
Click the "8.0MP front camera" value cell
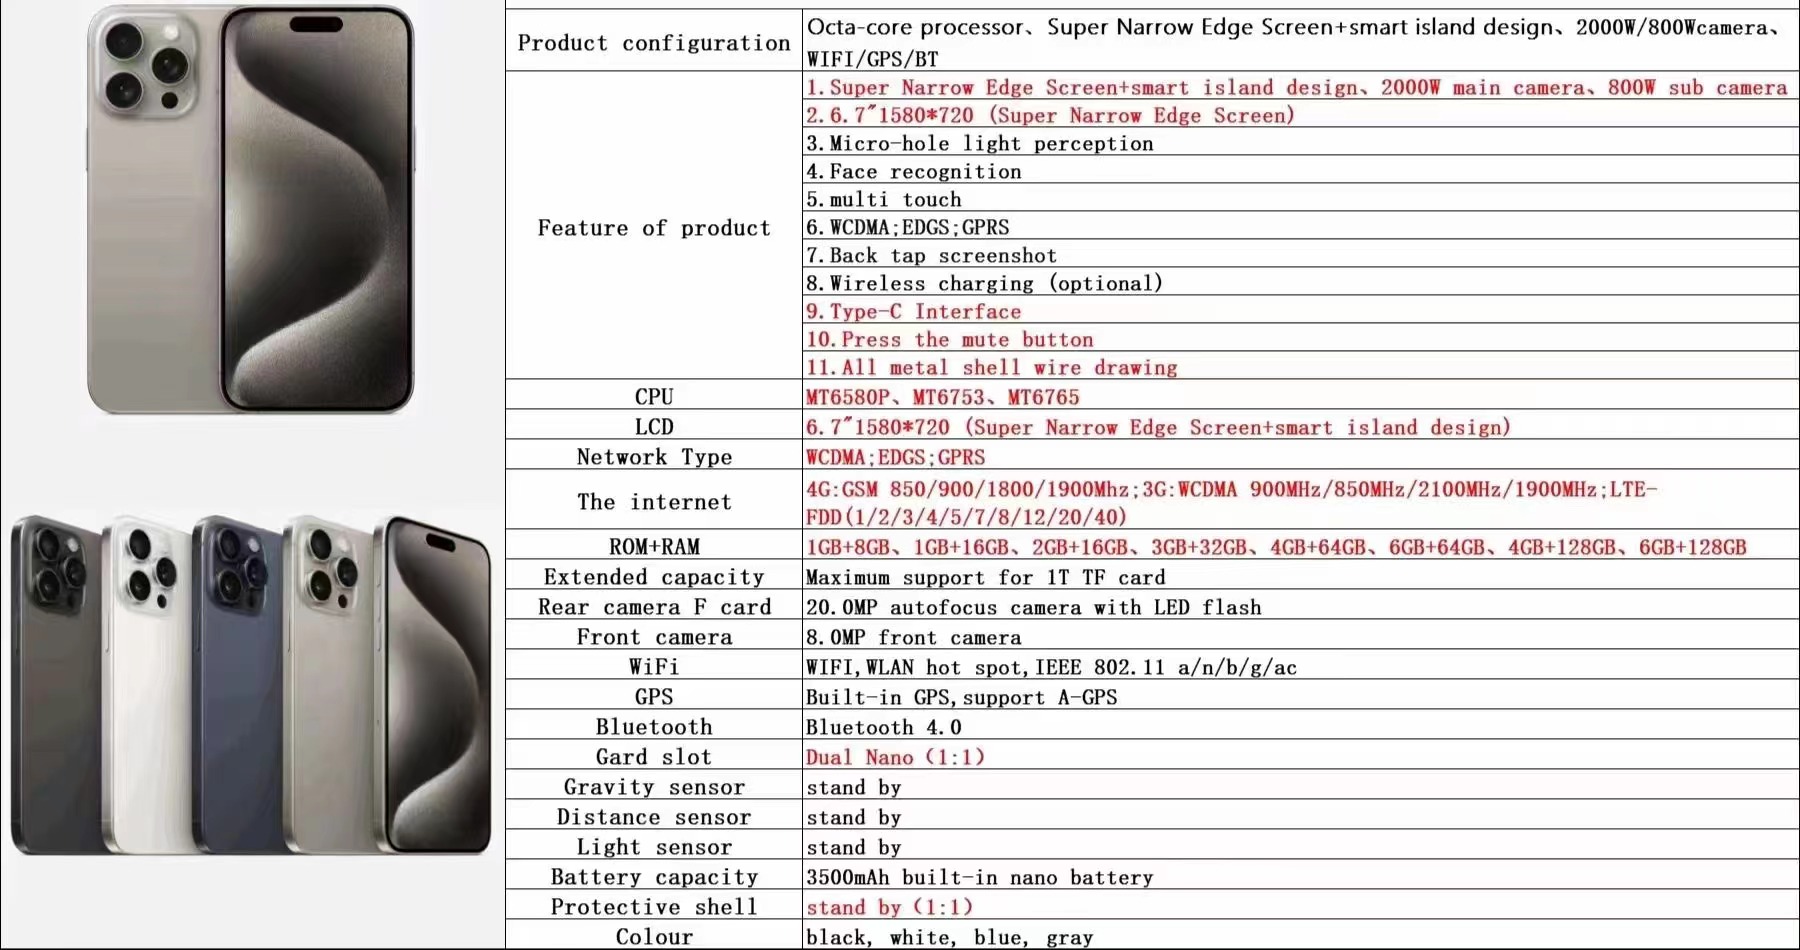pos(914,637)
